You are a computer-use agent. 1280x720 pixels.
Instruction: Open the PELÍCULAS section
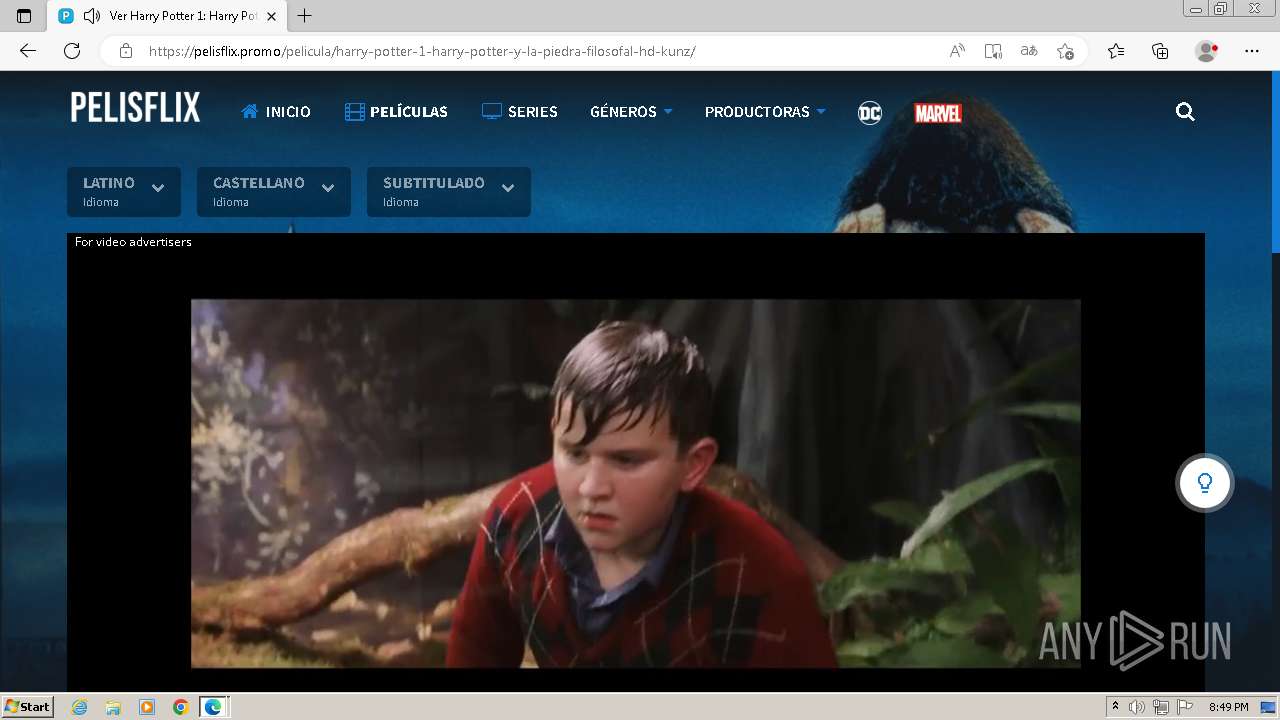396,111
